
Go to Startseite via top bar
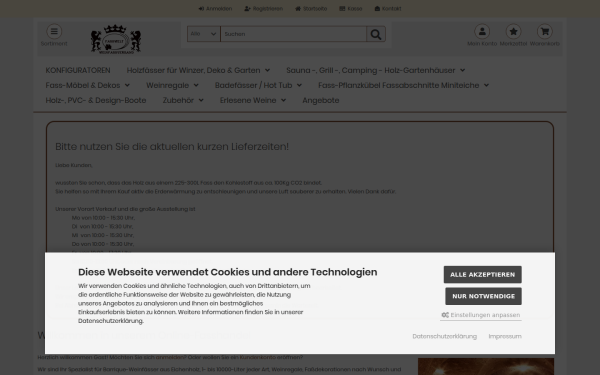coord(311,8)
